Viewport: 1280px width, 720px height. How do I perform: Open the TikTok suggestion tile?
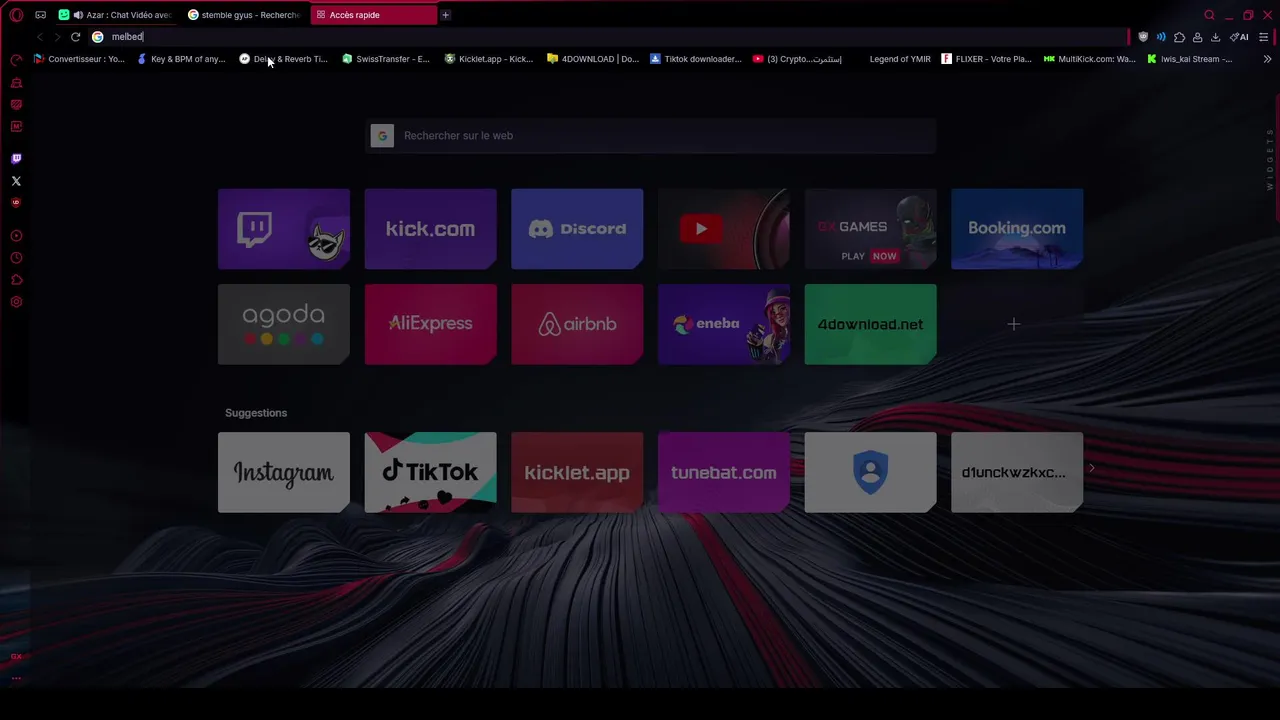tap(430, 472)
